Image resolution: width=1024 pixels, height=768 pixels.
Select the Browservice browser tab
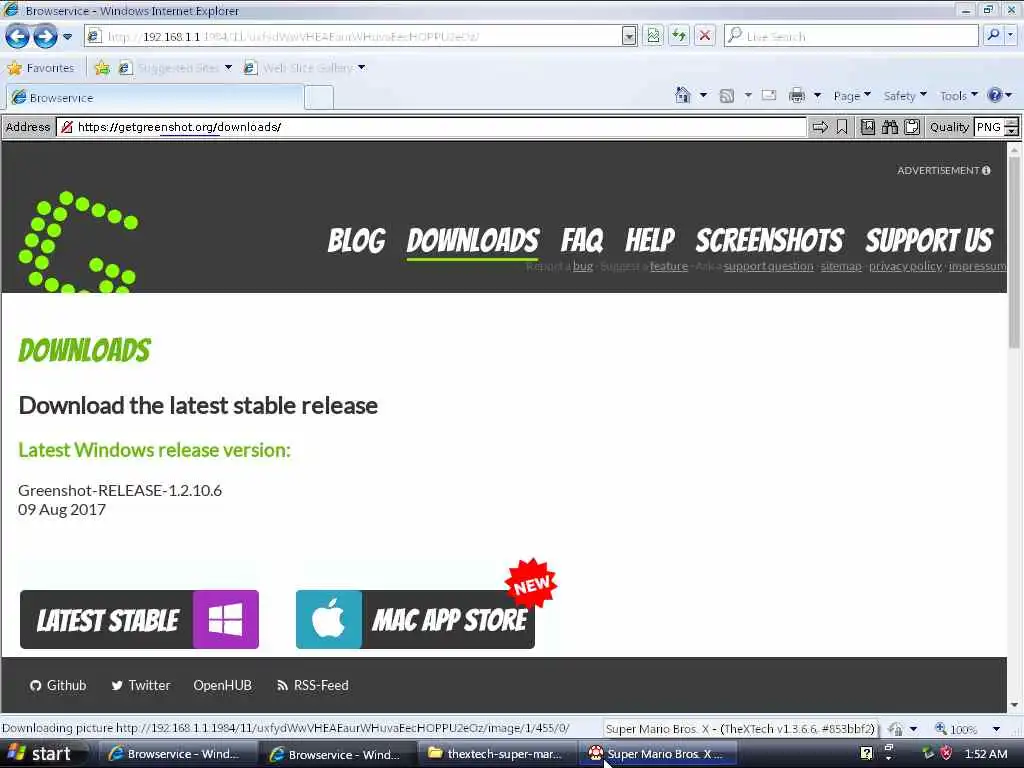click(155, 97)
